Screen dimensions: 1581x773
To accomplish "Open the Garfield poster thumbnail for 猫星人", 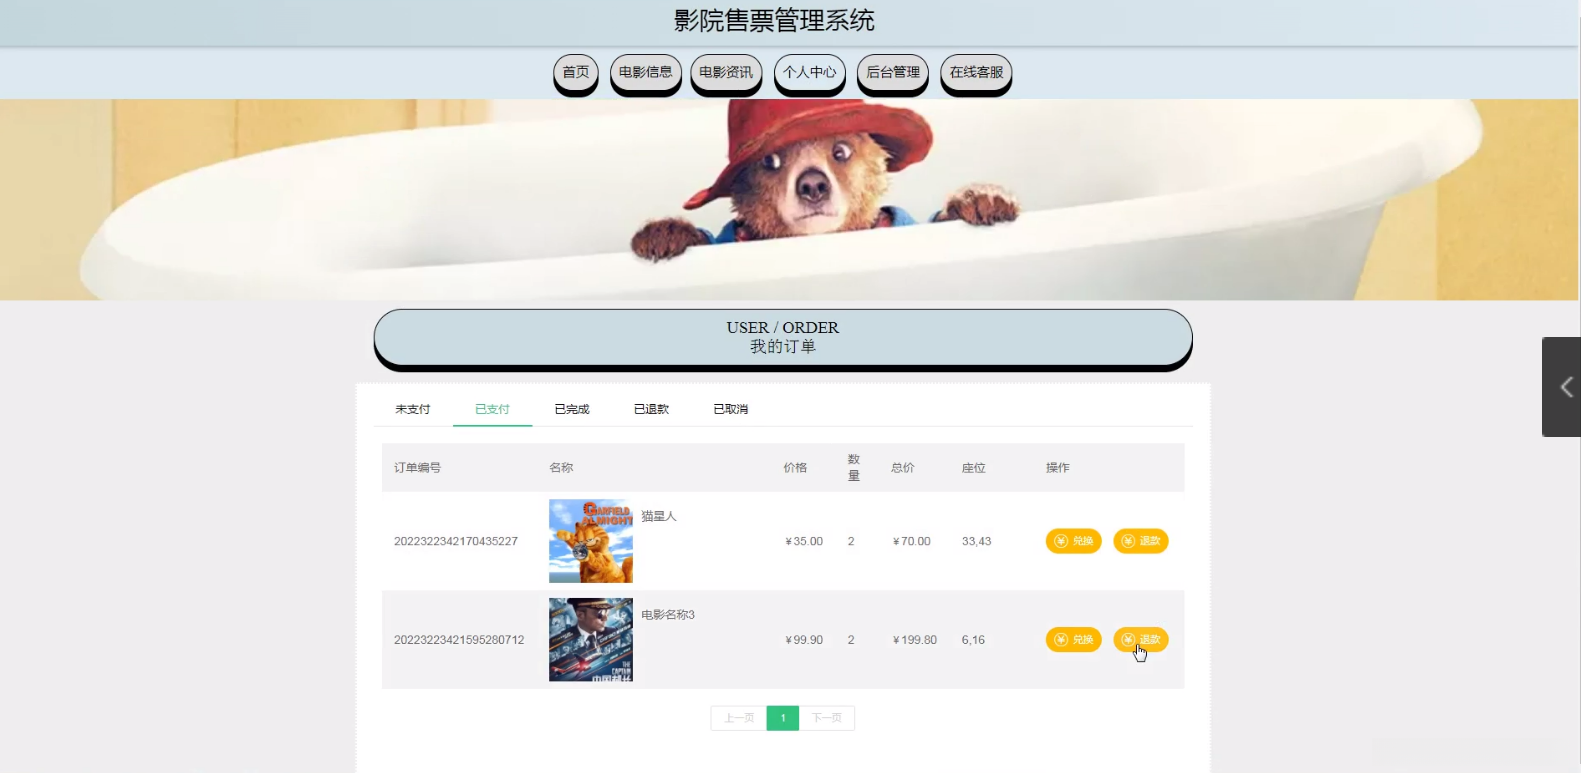I will [x=591, y=541].
